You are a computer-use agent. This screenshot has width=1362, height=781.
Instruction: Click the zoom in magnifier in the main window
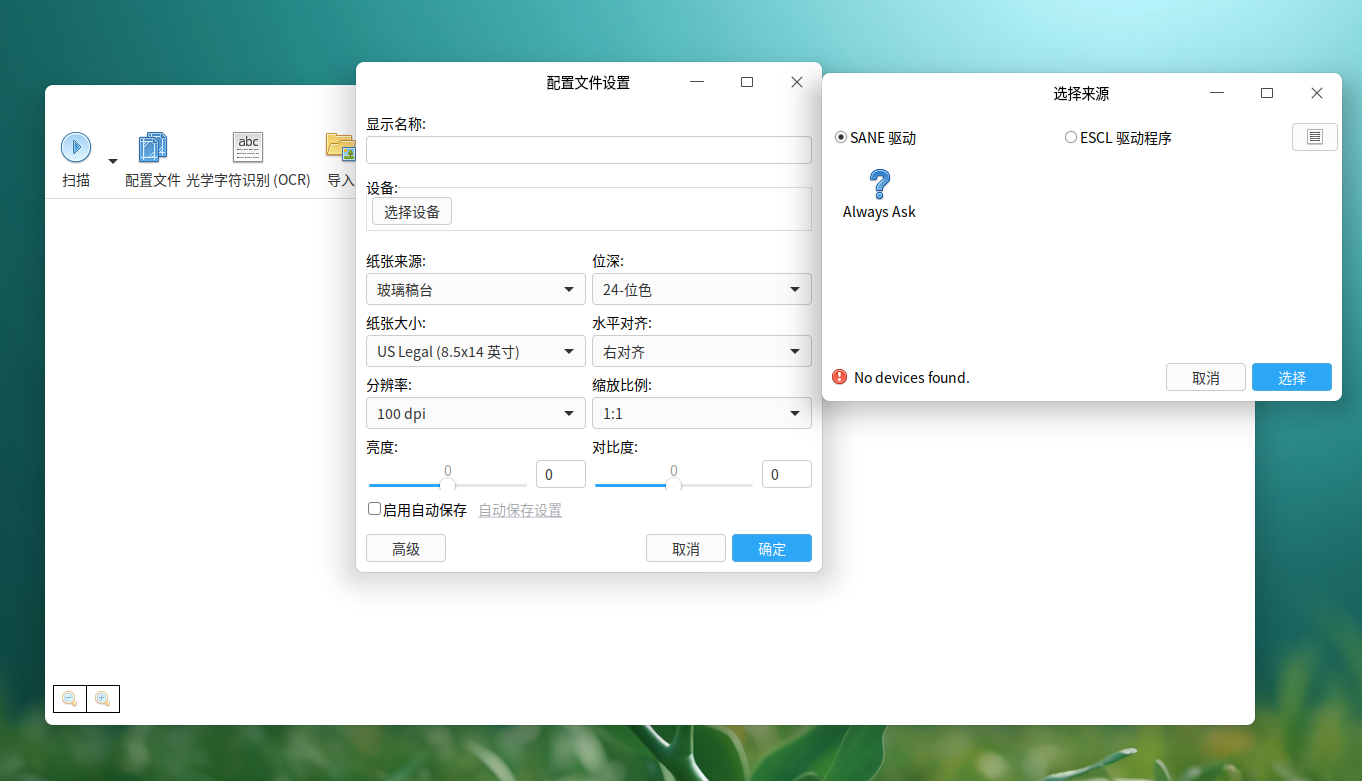pos(103,699)
